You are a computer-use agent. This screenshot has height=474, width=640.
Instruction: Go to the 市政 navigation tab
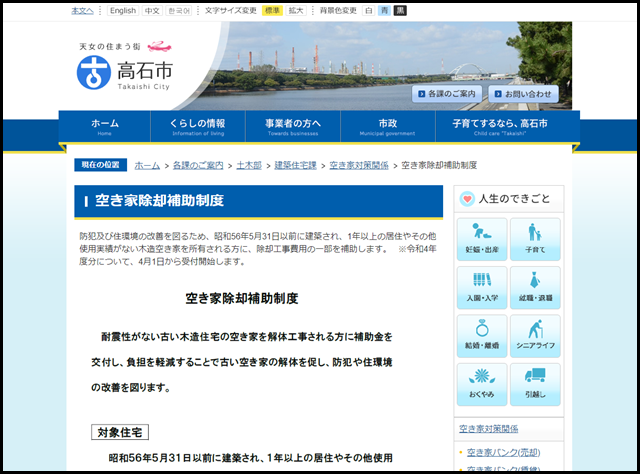[387, 127]
